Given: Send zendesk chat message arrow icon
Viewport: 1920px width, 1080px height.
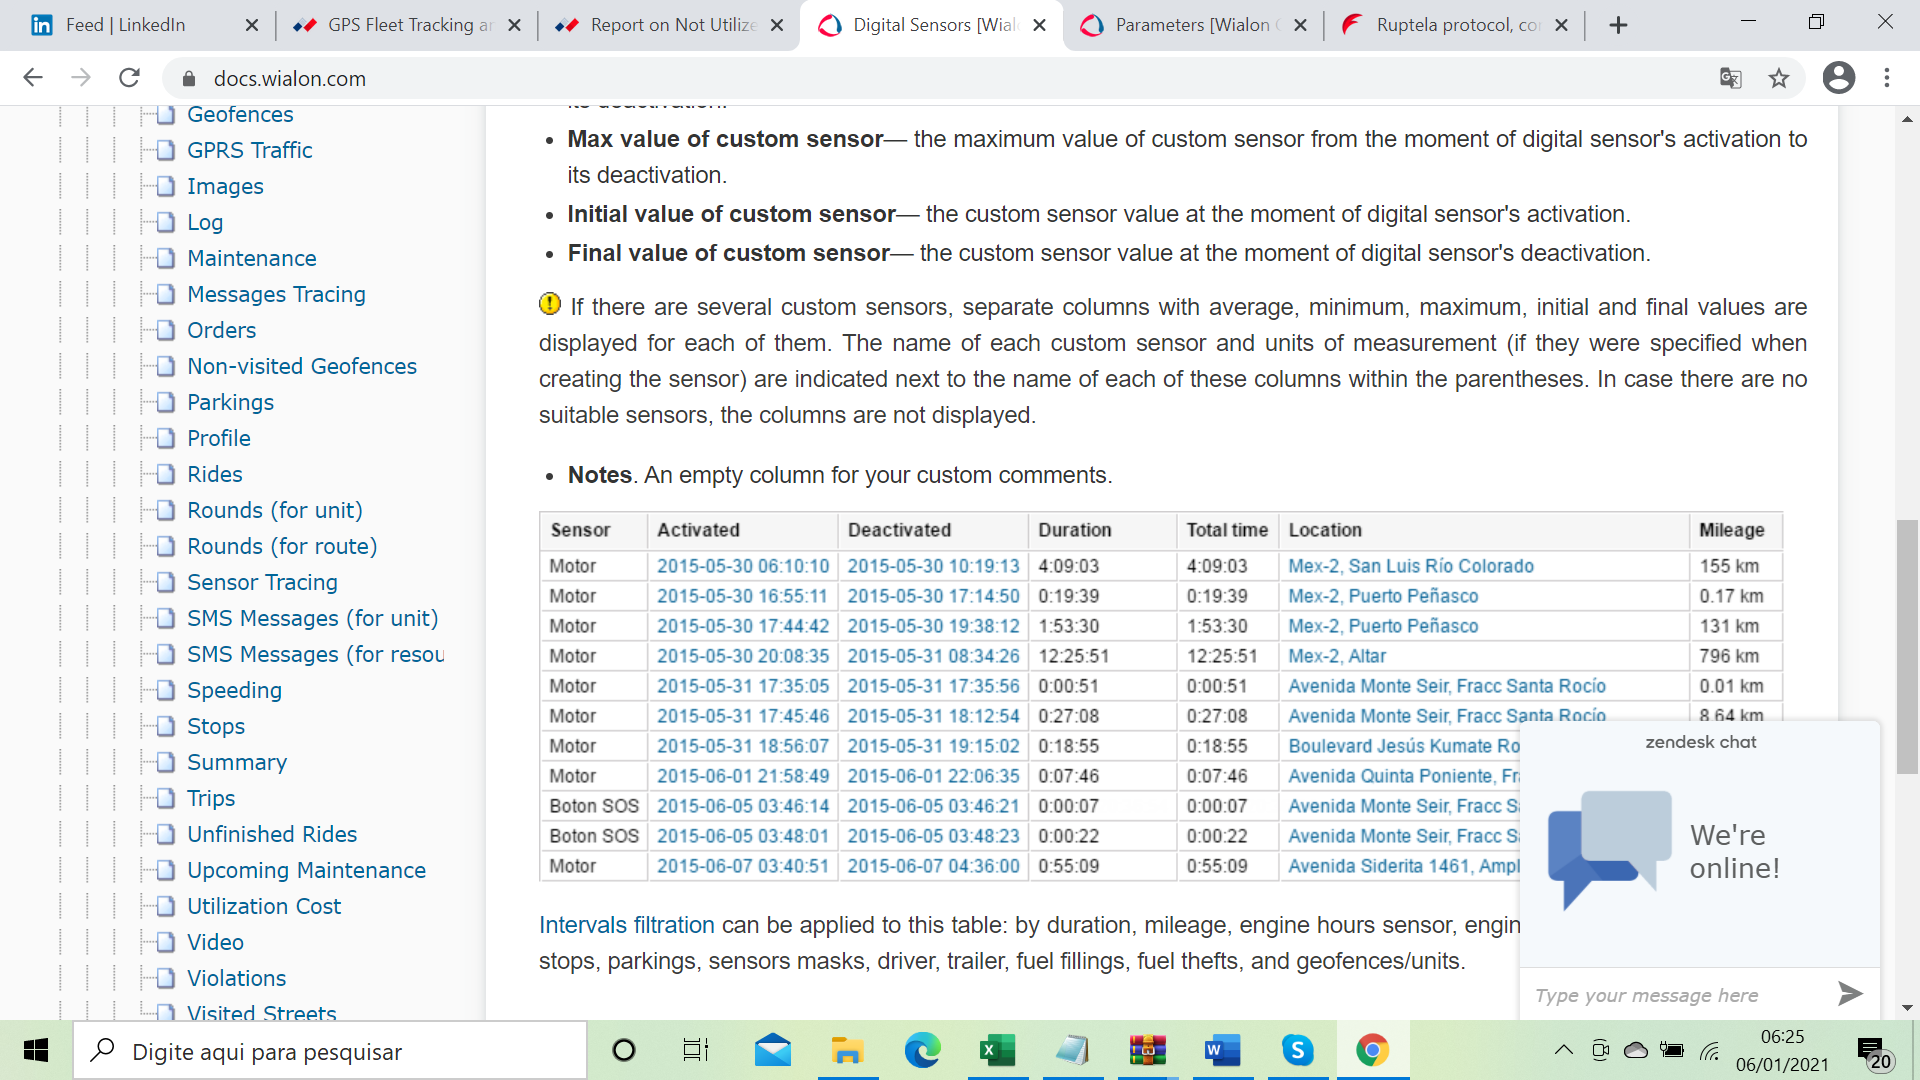Looking at the screenshot, I should 1849,994.
